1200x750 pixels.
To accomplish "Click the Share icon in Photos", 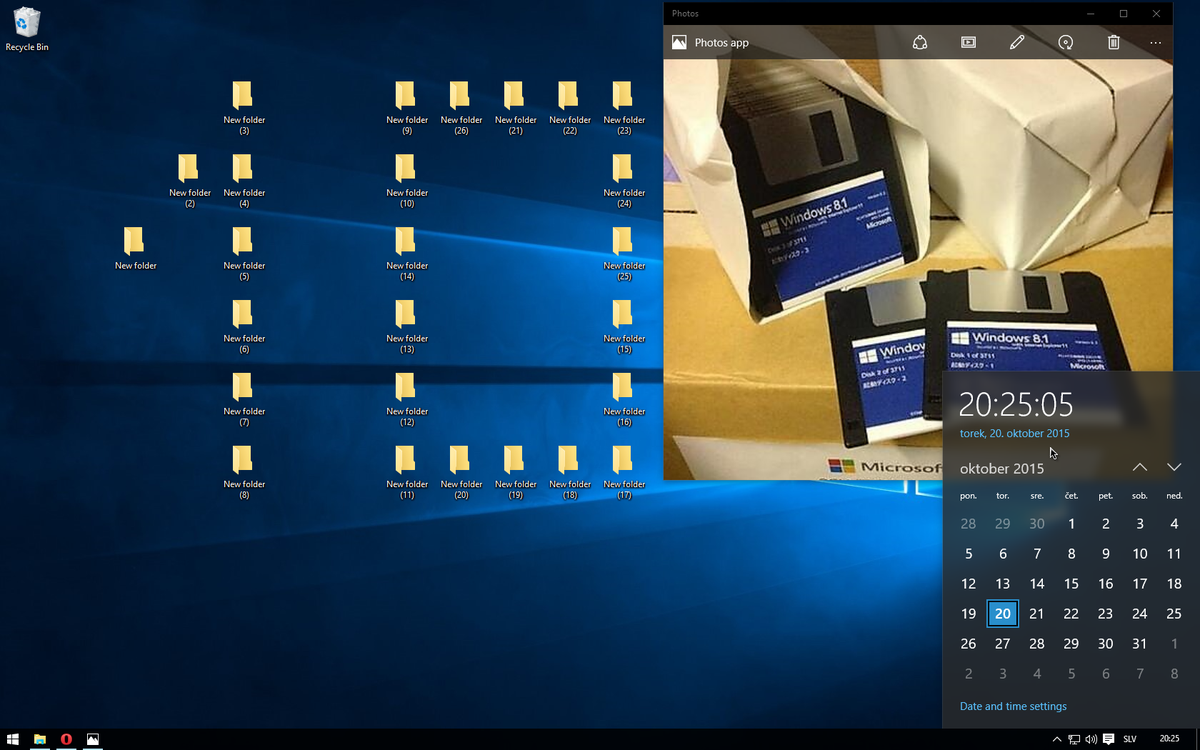I will point(920,42).
